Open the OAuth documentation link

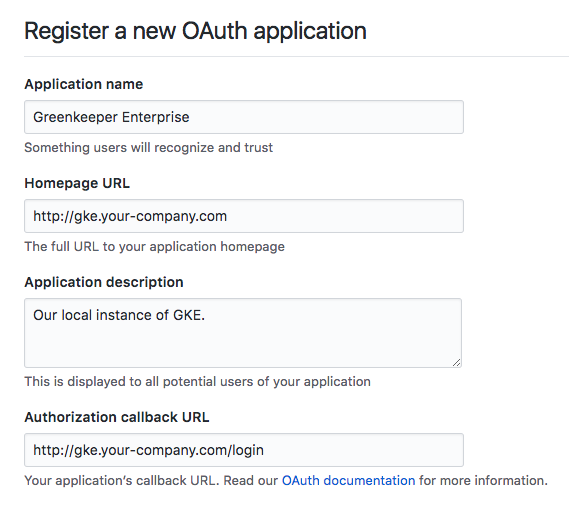tap(348, 480)
